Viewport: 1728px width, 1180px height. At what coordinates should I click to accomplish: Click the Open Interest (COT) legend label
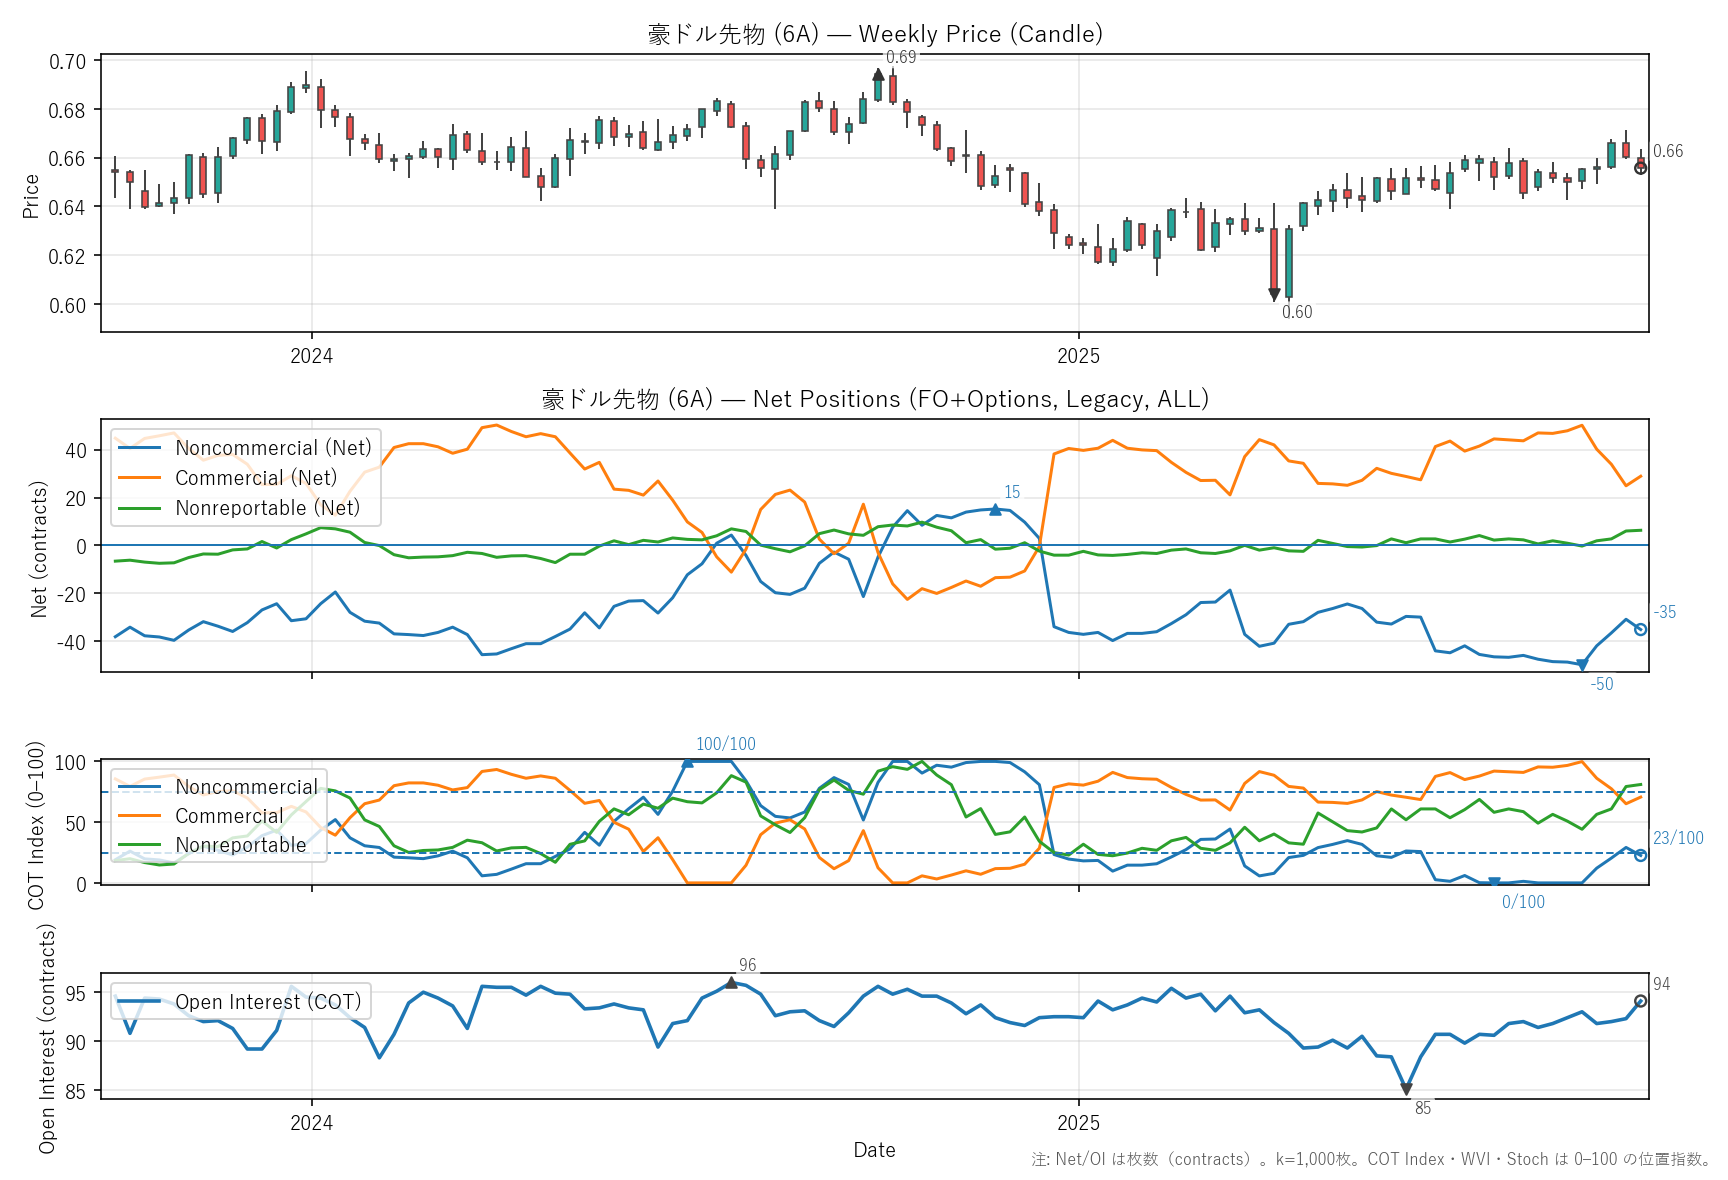(x=268, y=1002)
